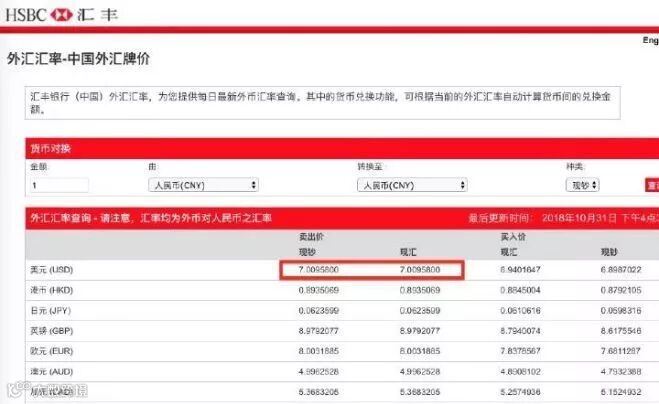The image size is (659, 404).
Task: Click the 种类 label
Action: pyautogui.click(x=575, y=167)
